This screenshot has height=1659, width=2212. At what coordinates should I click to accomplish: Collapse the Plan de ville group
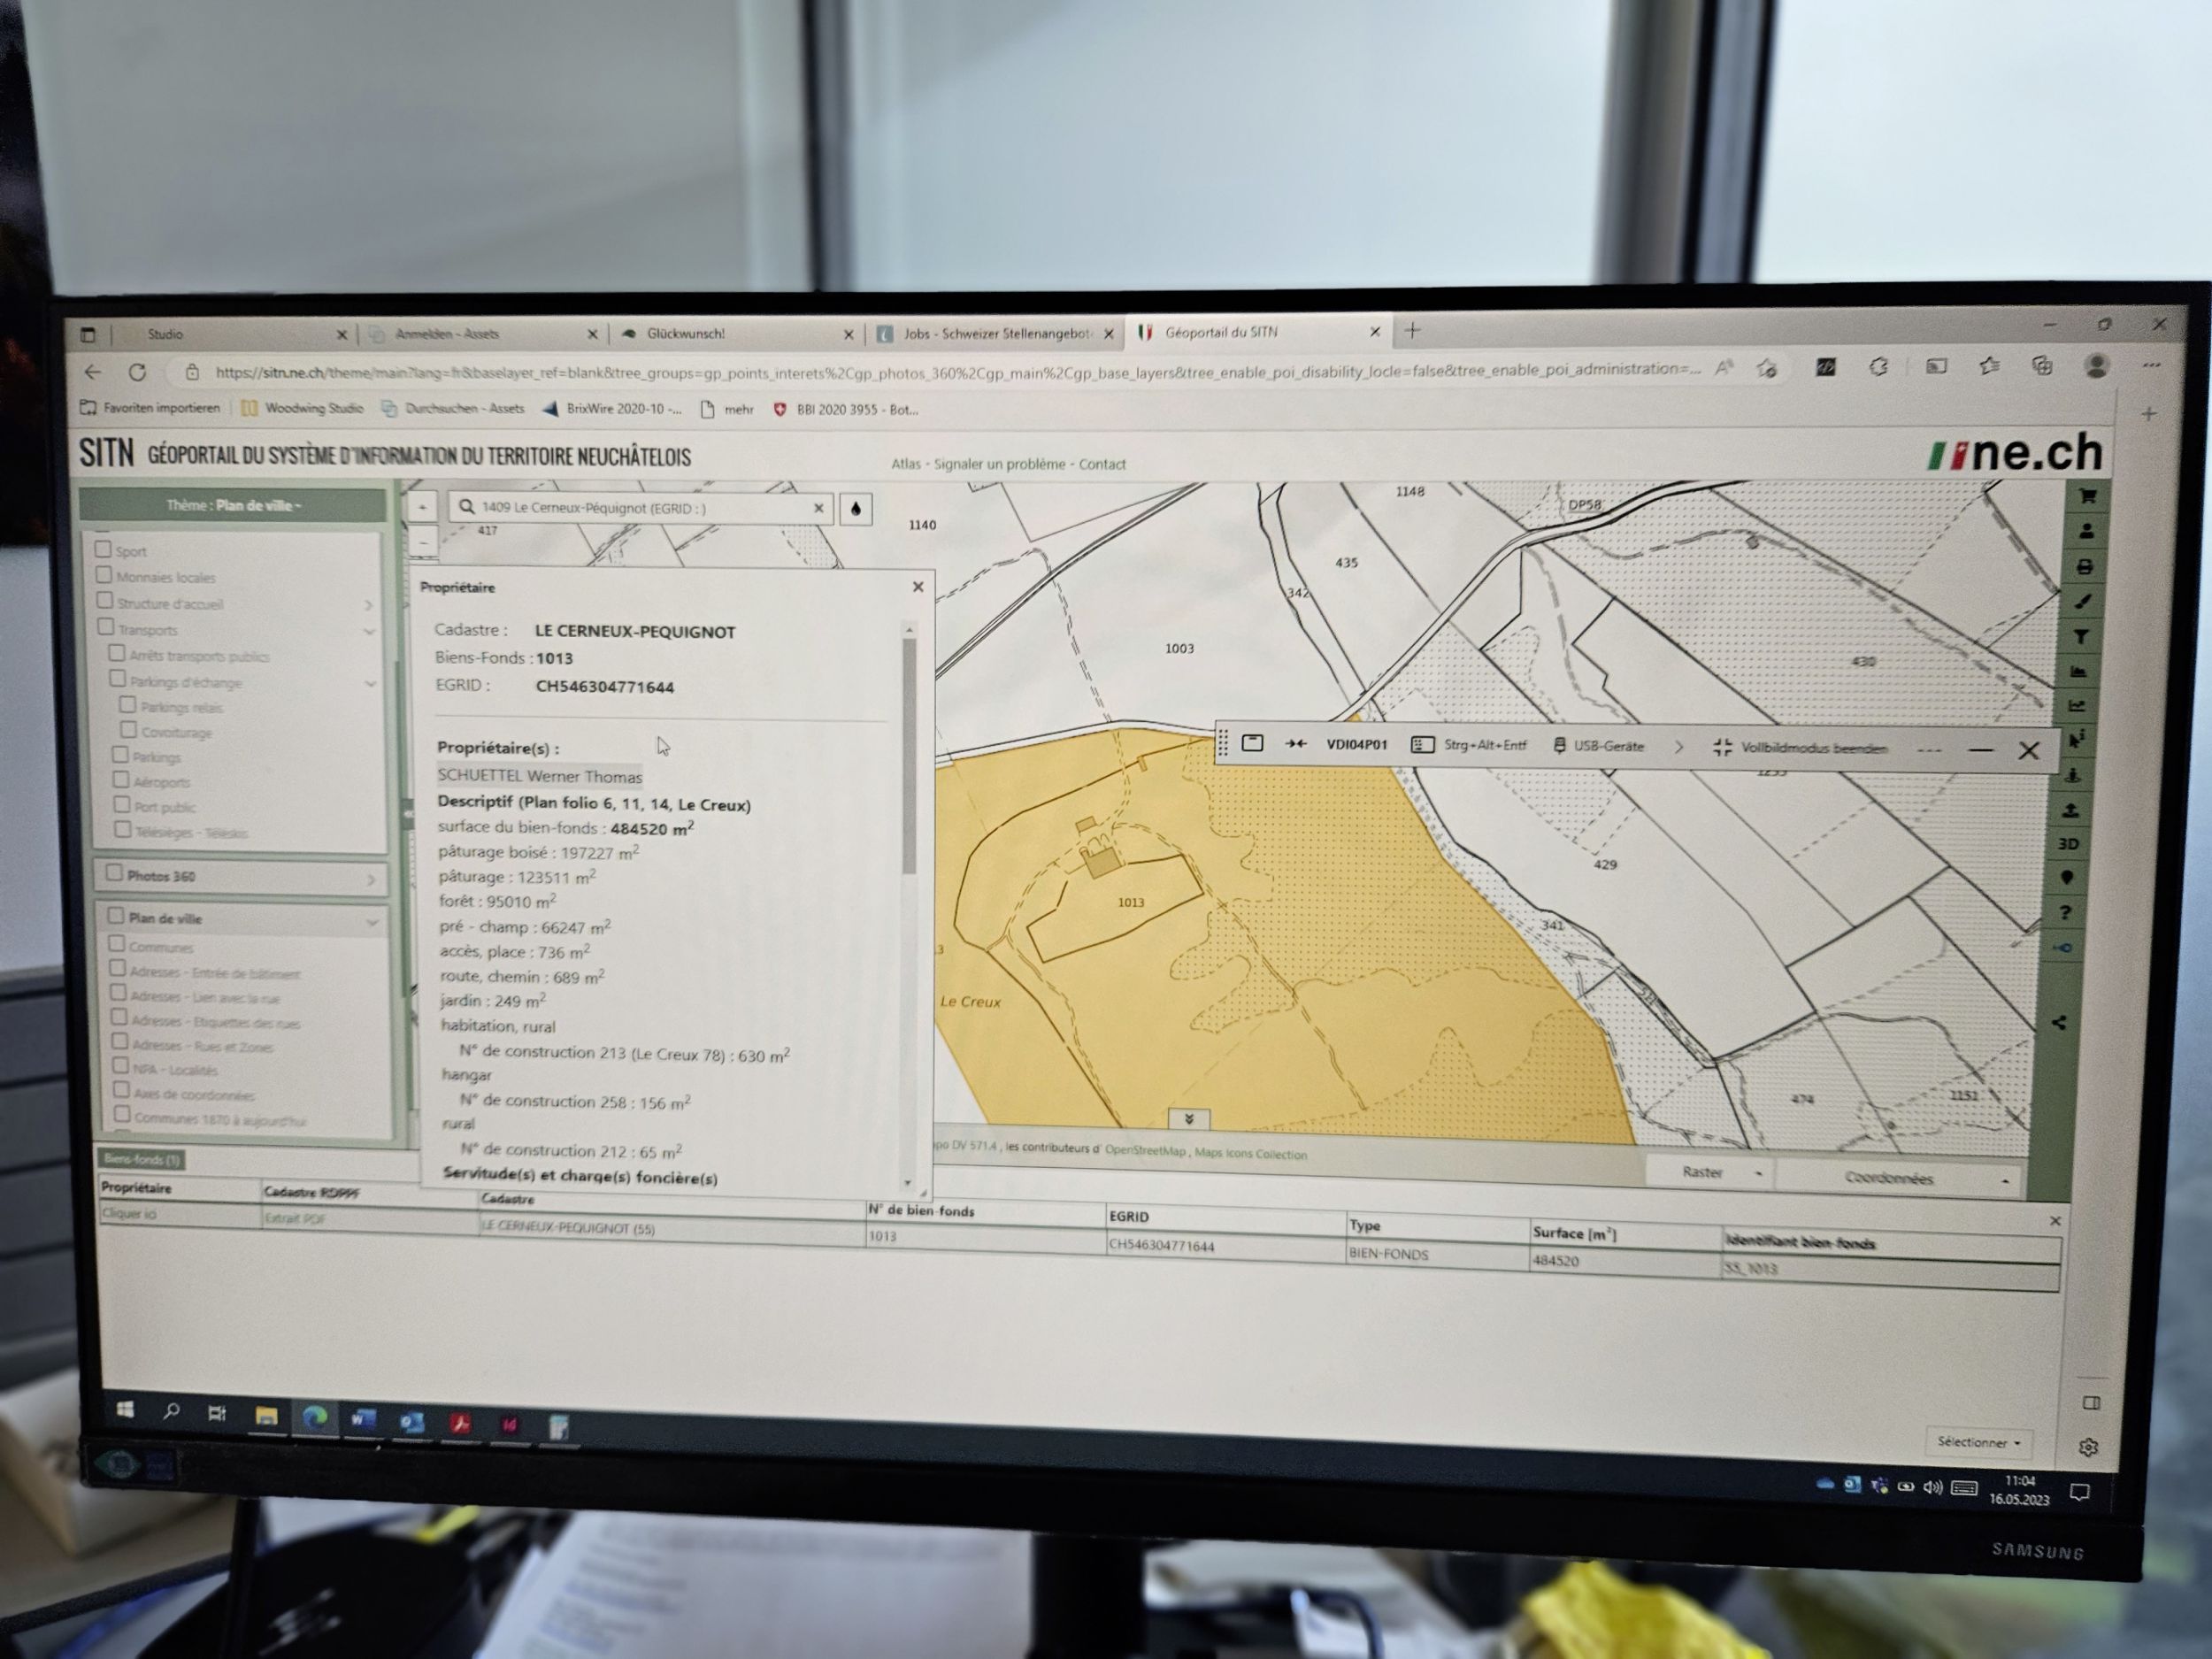pos(372,922)
